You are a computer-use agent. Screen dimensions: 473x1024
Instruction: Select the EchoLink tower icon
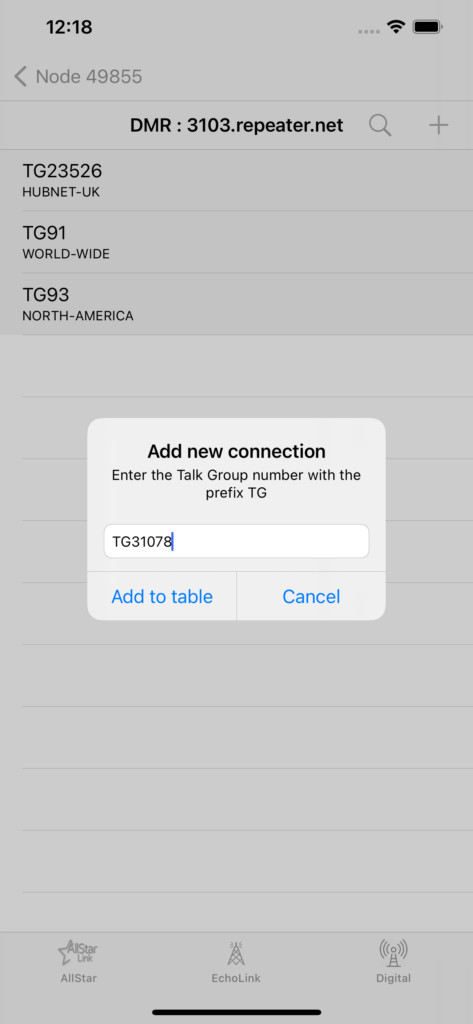click(x=236, y=953)
